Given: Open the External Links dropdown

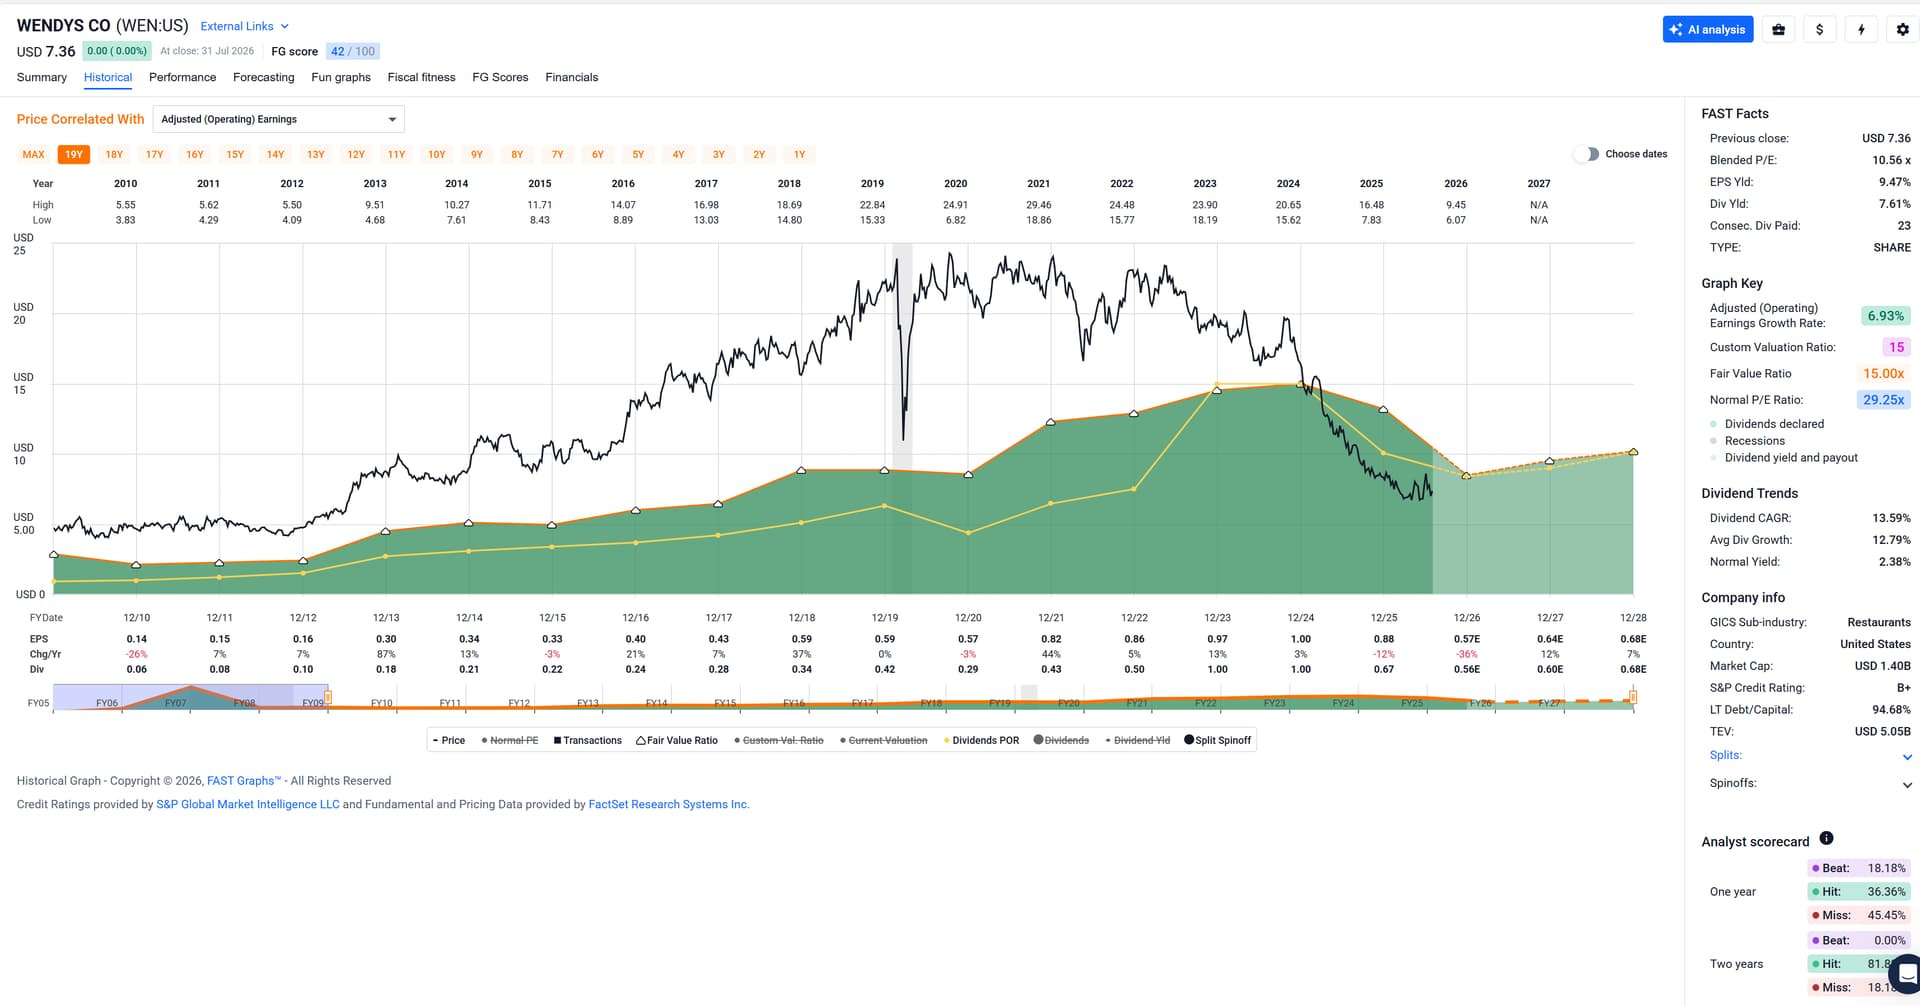Looking at the screenshot, I should [x=245, y=26].
